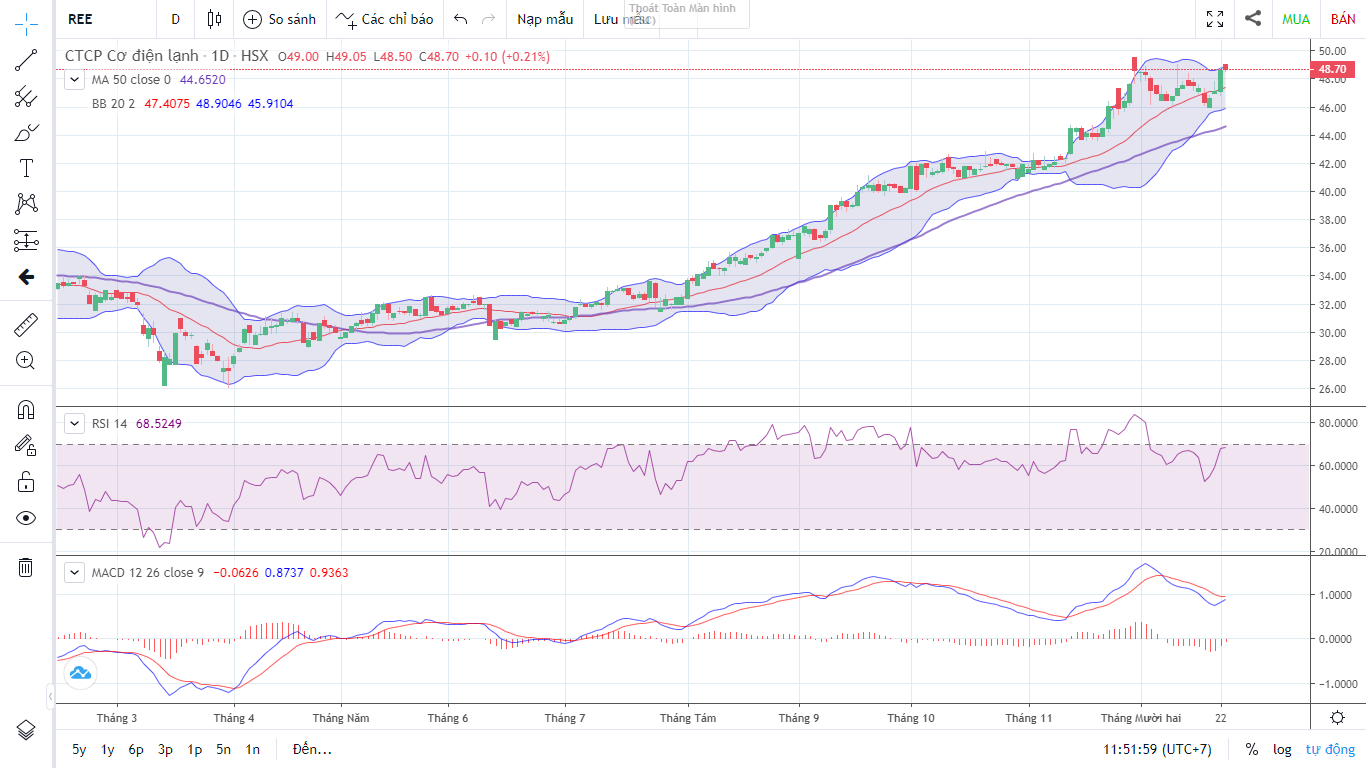Select the 1p time range
The height and width of the screenshot is (768, 1366).
(x=194, y=749)
